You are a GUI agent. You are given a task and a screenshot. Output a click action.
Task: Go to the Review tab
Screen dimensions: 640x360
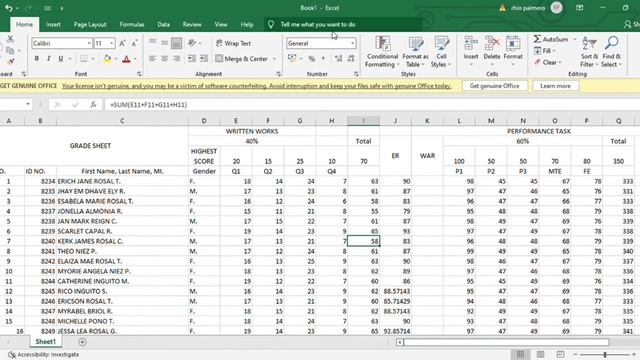click(192, 24)
